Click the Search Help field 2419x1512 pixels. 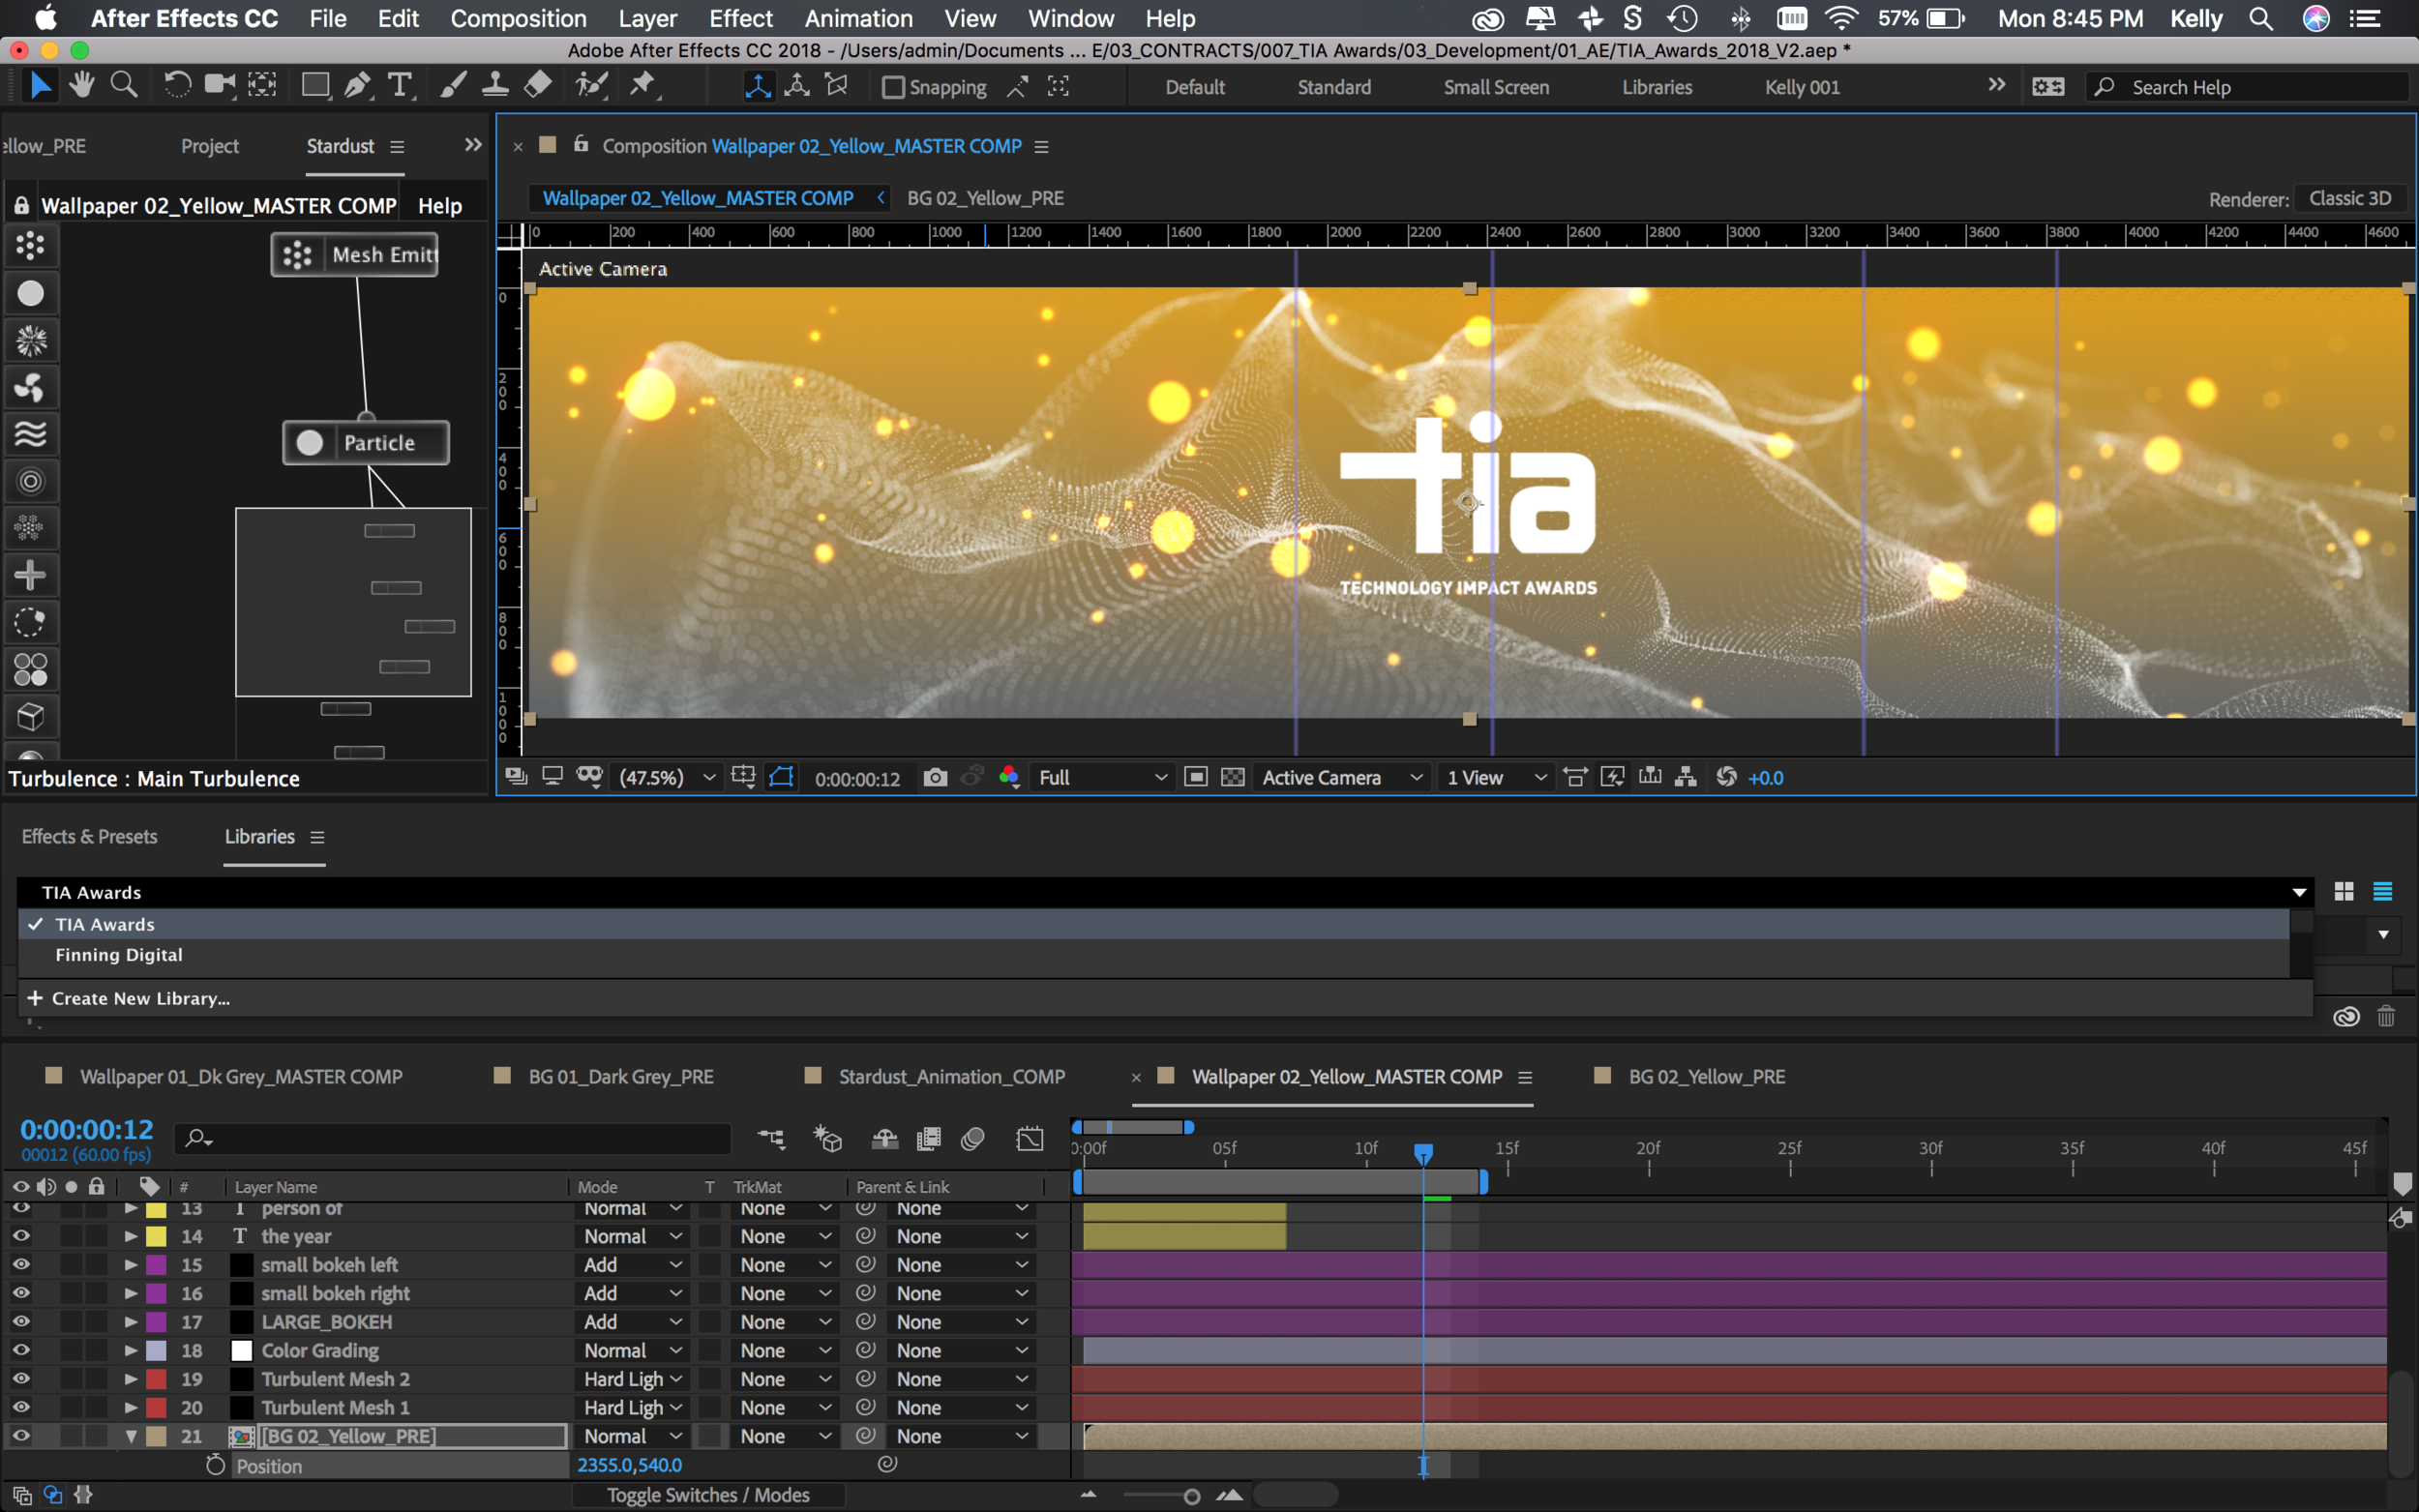pyautogui.click(x=2247, y=87)
